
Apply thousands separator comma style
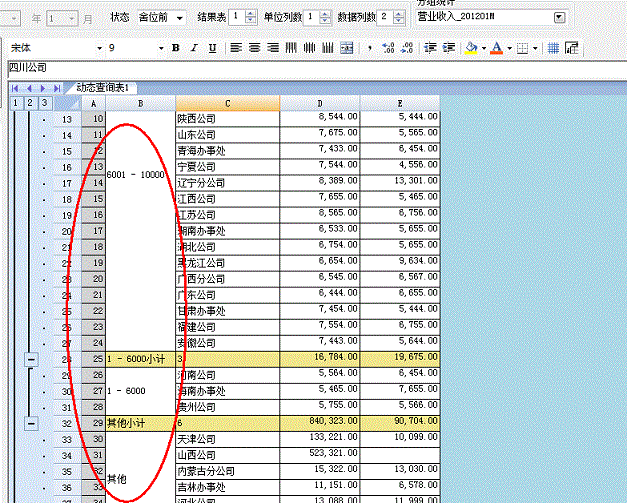pos(370,48)
